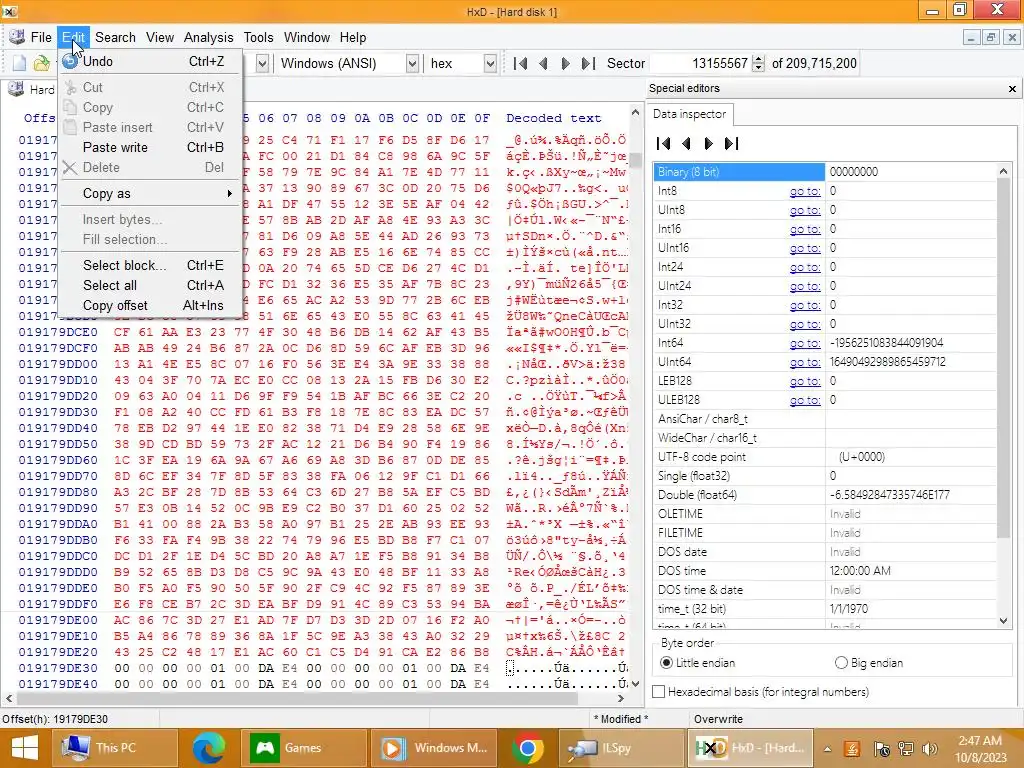Click go to link for Int32
Image resolution: width=1024 pixels, height=768 pixels.
click(805, 305)
